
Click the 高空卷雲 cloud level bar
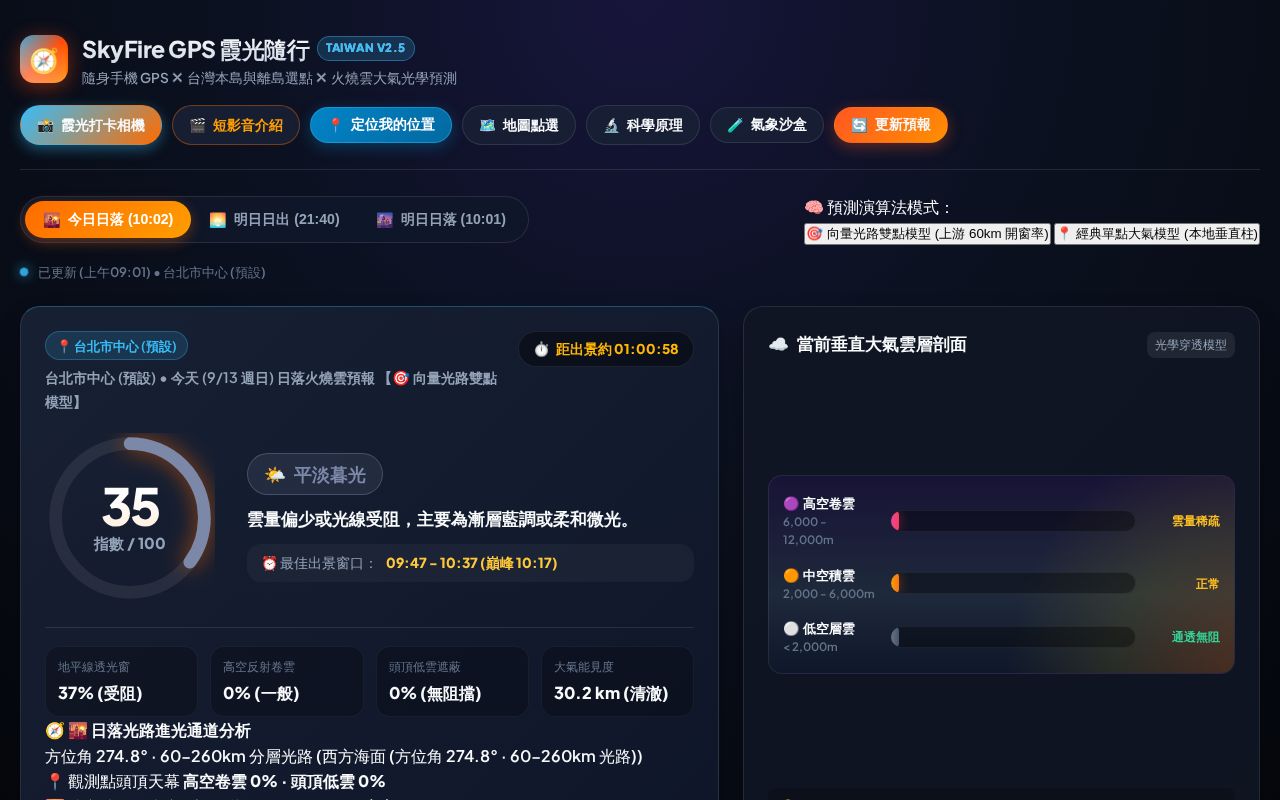[x=1013, y=521]
